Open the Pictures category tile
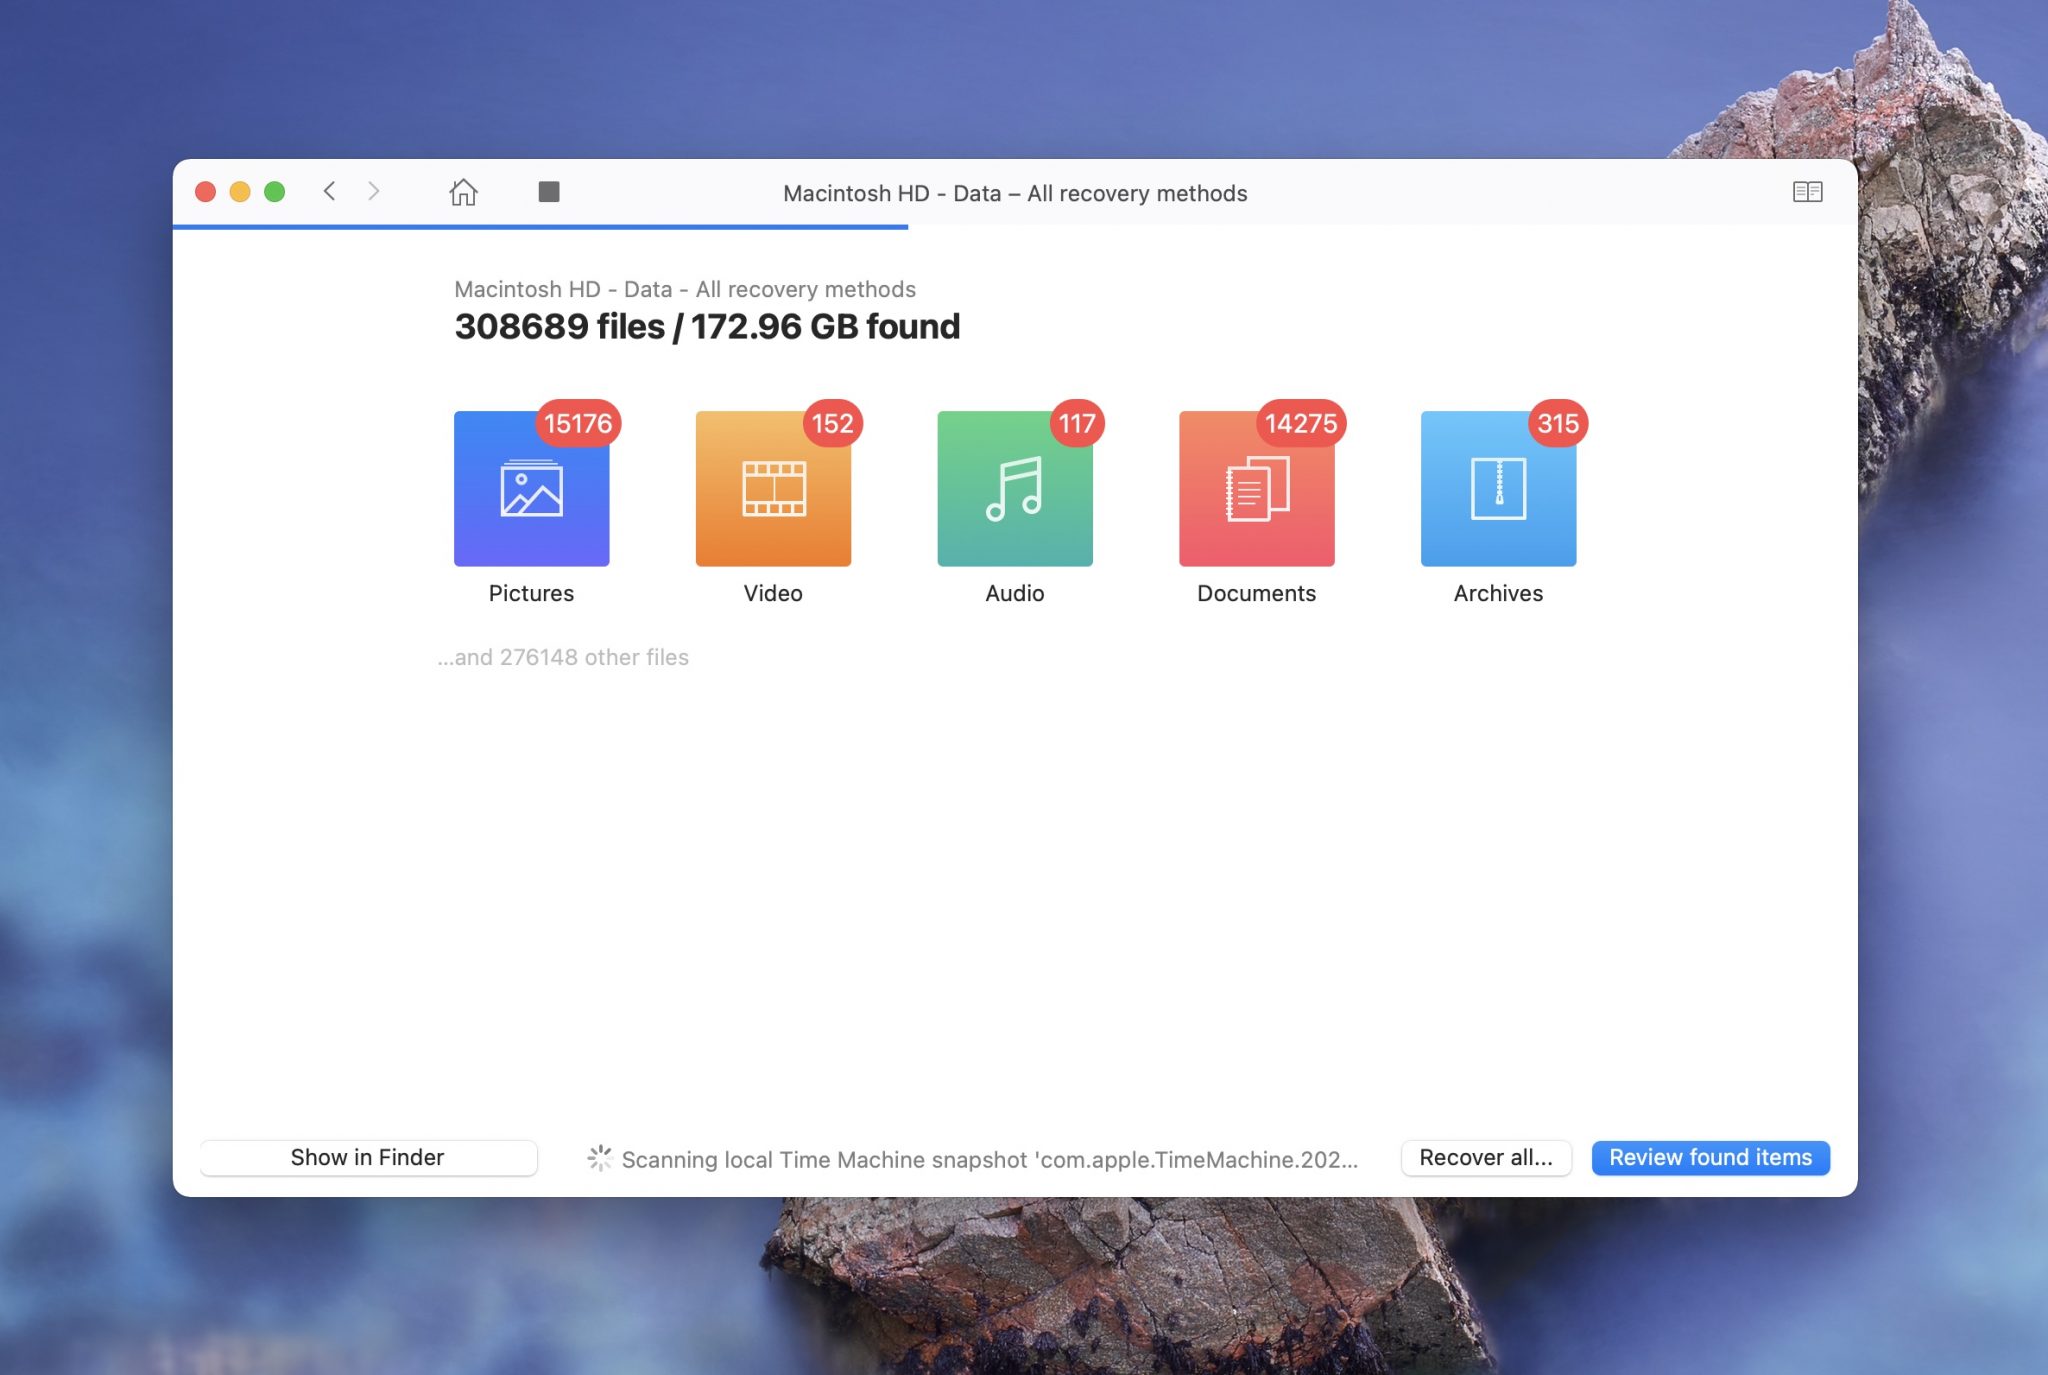Screen dimensions: 2048x1375 [x=531, y=489]
